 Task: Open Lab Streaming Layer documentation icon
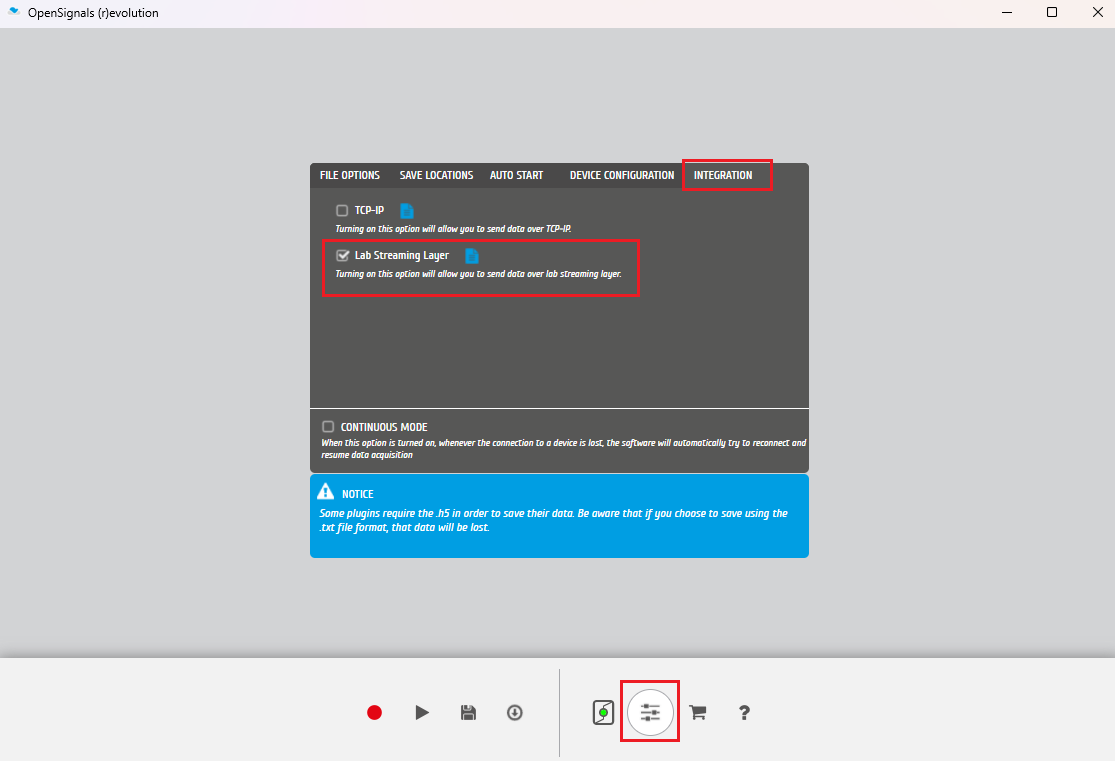point(471,255)
